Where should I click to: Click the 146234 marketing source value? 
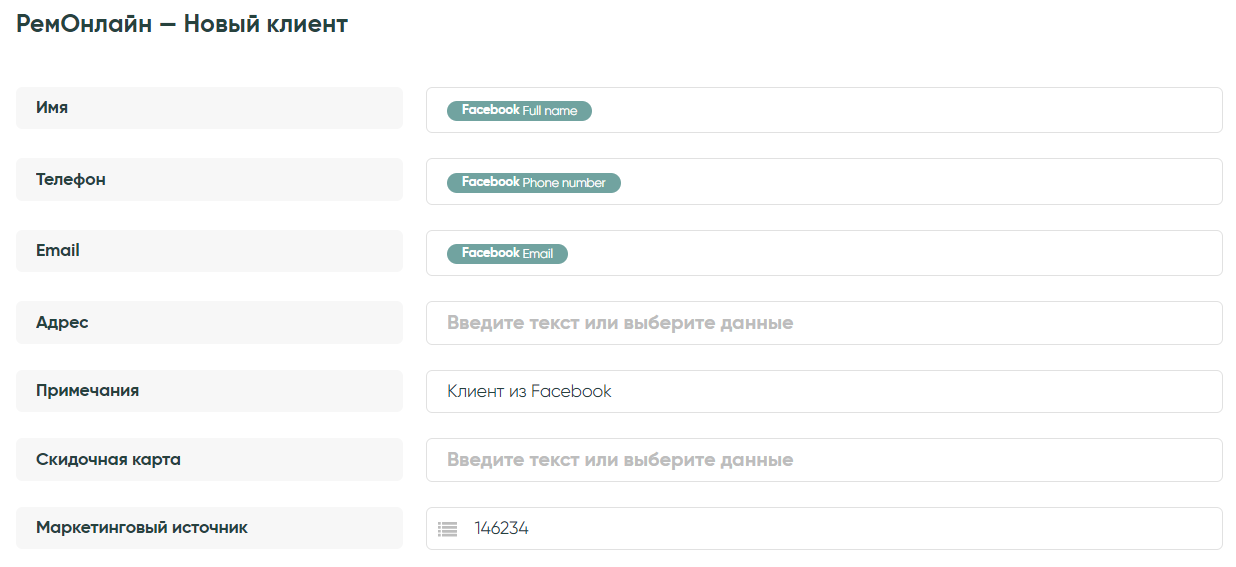pos(501,529)
